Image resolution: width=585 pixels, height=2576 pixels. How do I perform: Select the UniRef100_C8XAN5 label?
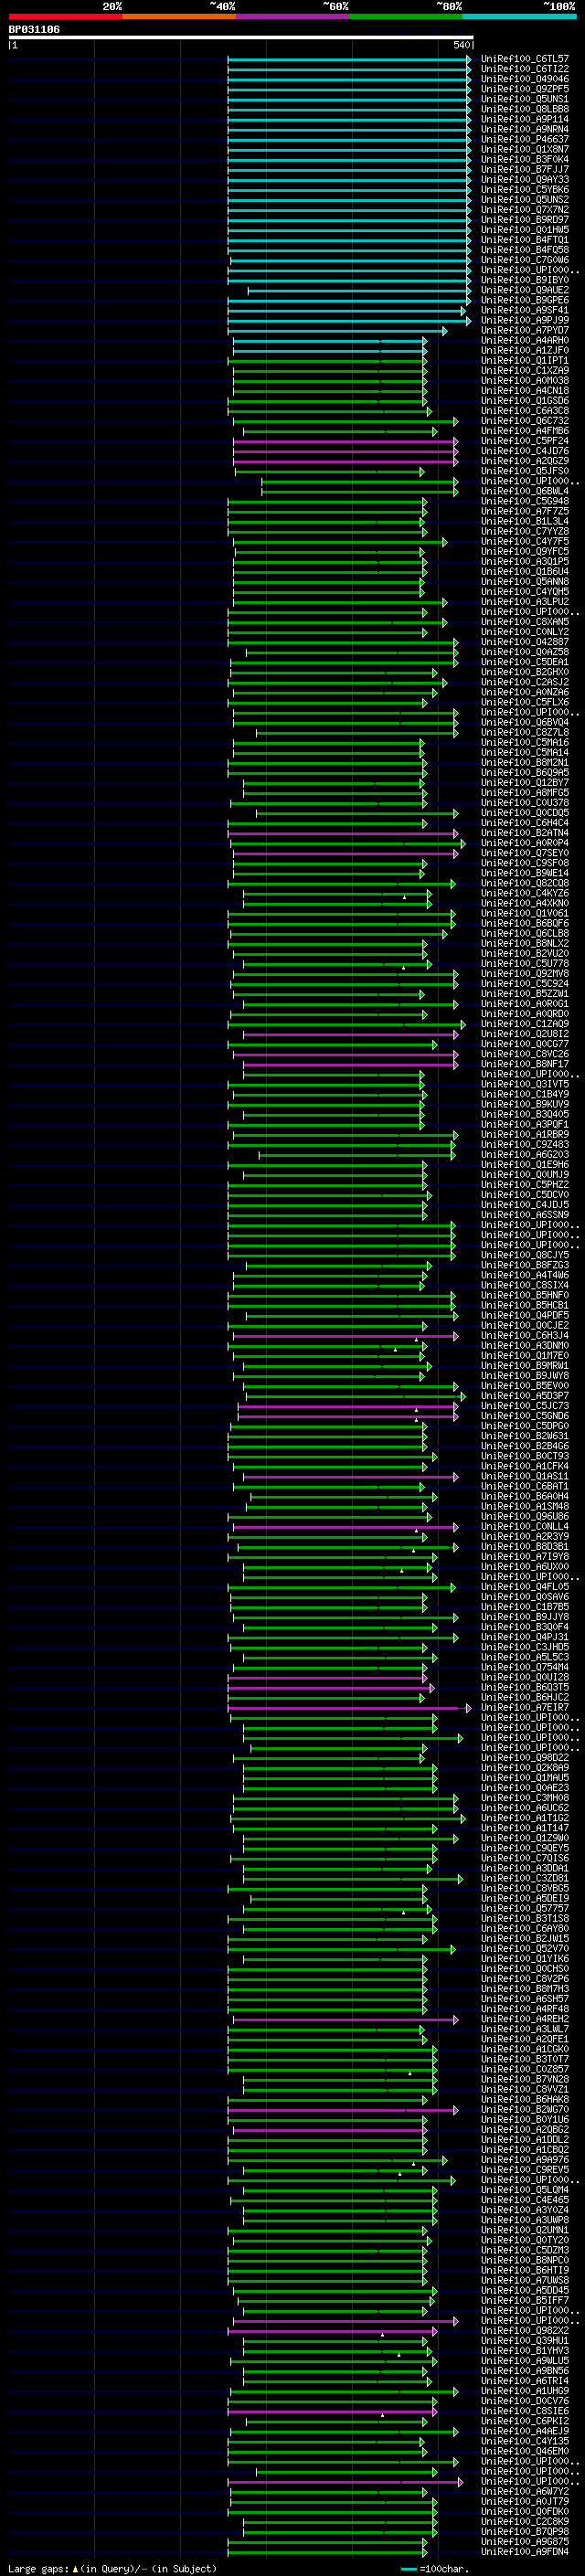point(525,622)
